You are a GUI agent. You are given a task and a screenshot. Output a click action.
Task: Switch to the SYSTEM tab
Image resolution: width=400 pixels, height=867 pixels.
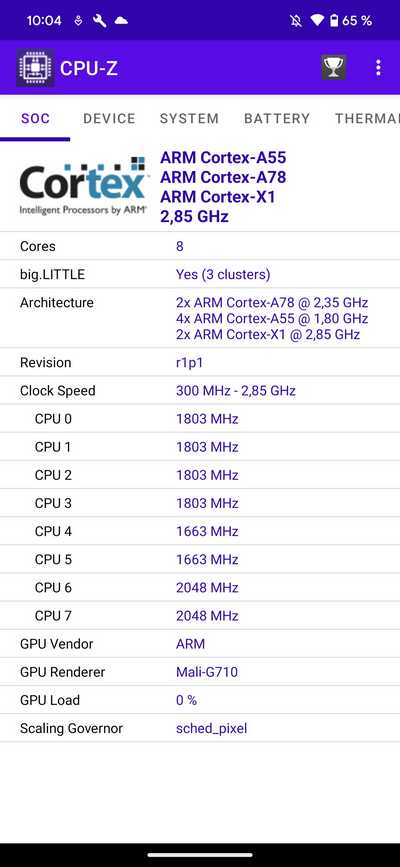point(189,118)
